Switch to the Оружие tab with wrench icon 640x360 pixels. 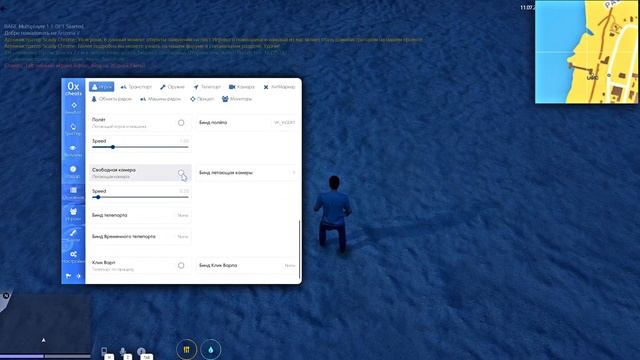pos(172,87)
